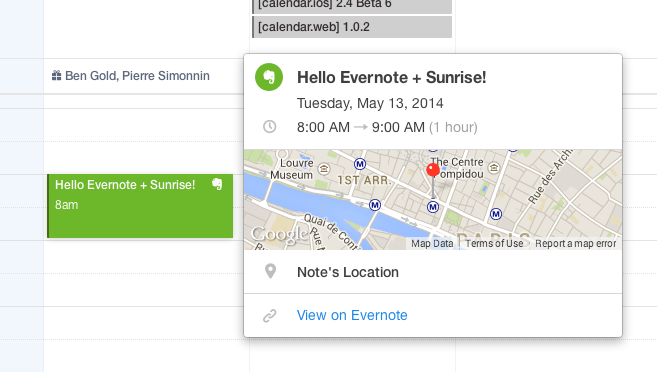Screen dimensions: 657x372
Task: Click the 8am label in green event
Action: click(x=67, y=205)
